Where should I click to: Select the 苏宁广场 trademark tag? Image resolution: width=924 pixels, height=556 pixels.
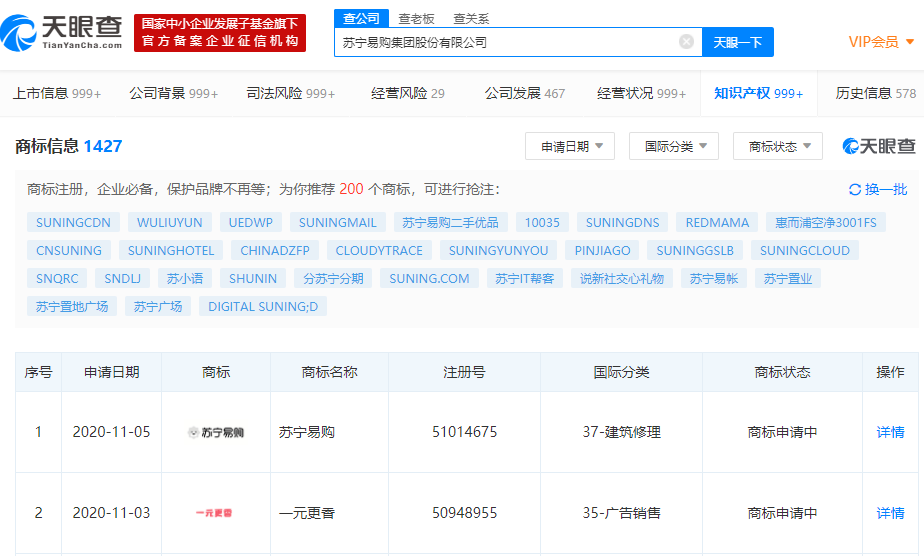pyautogui.click(x=158, y=306)
